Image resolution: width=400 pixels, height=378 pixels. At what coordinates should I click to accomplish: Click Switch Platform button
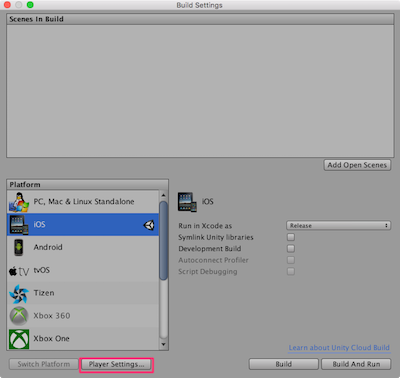click(x=44, y=364)
